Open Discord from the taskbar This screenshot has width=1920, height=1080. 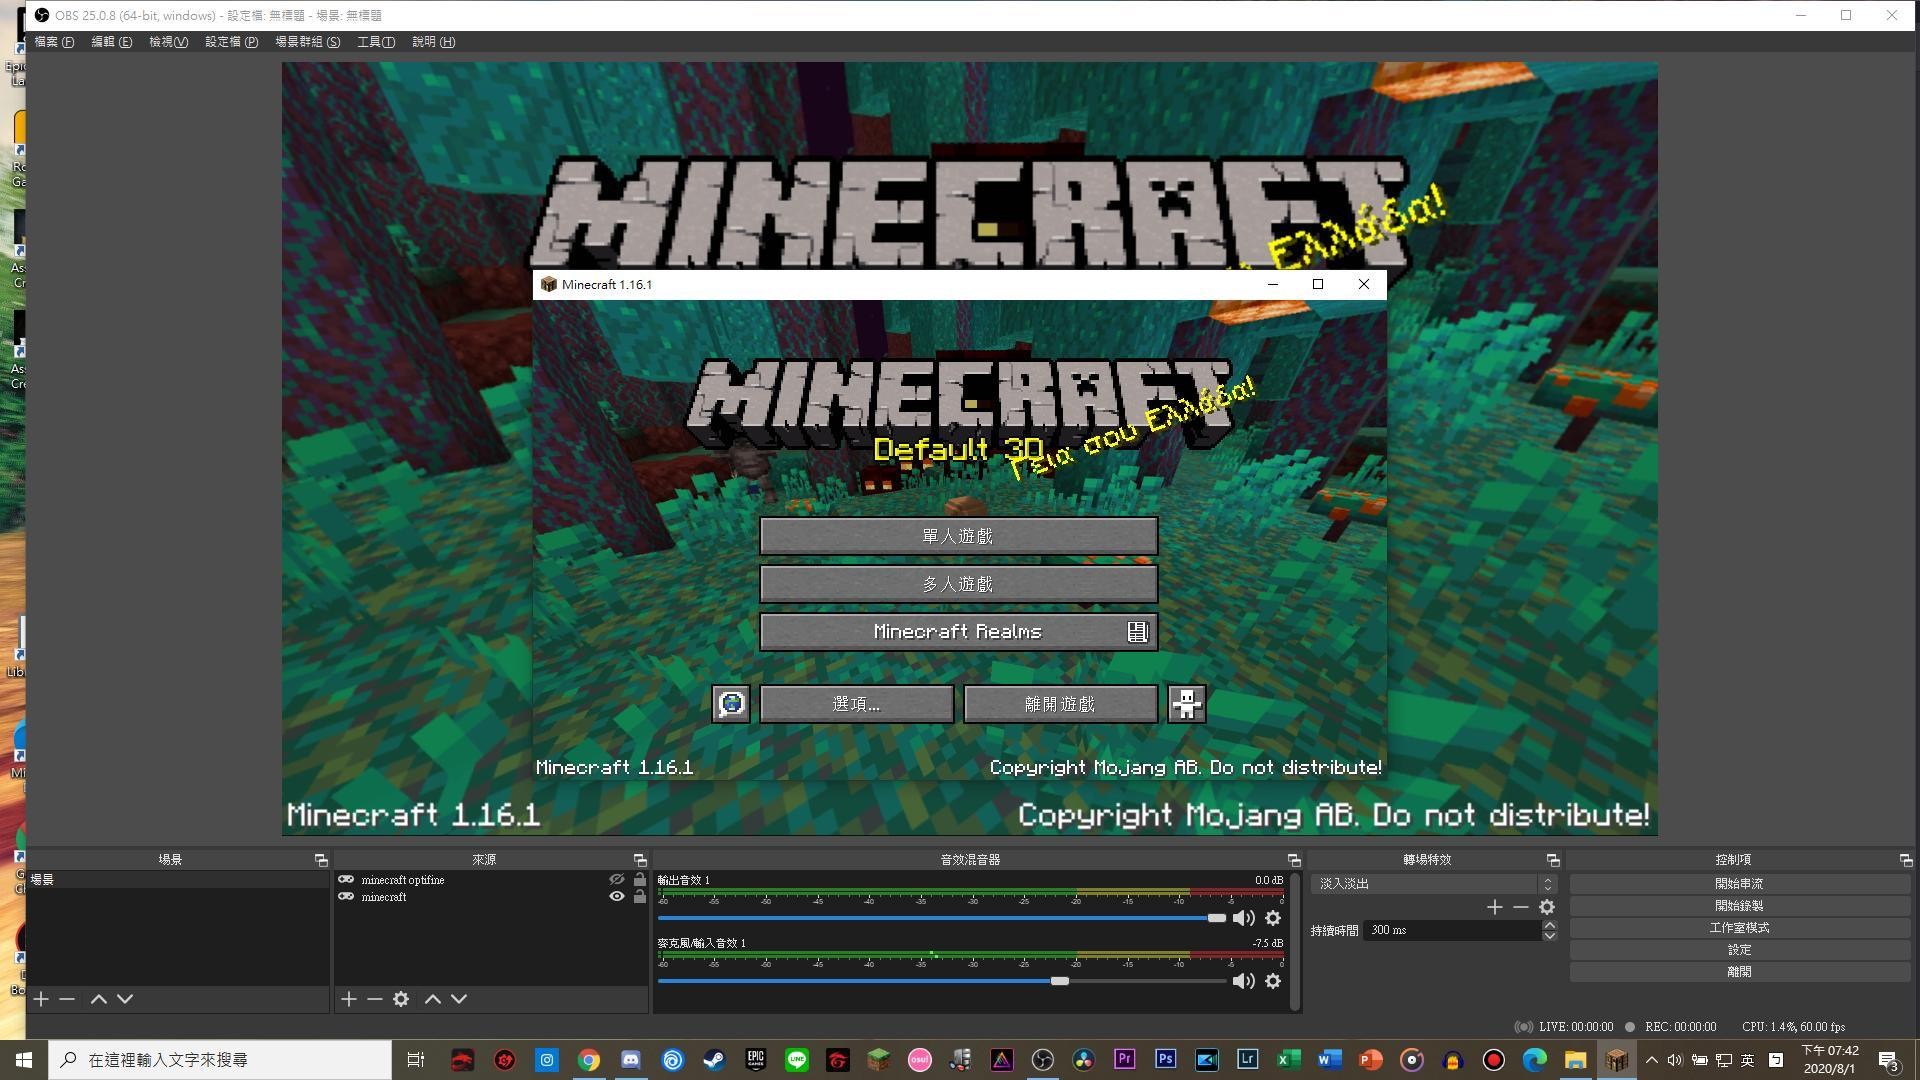pyautogui.click(x=630, y=1060)
